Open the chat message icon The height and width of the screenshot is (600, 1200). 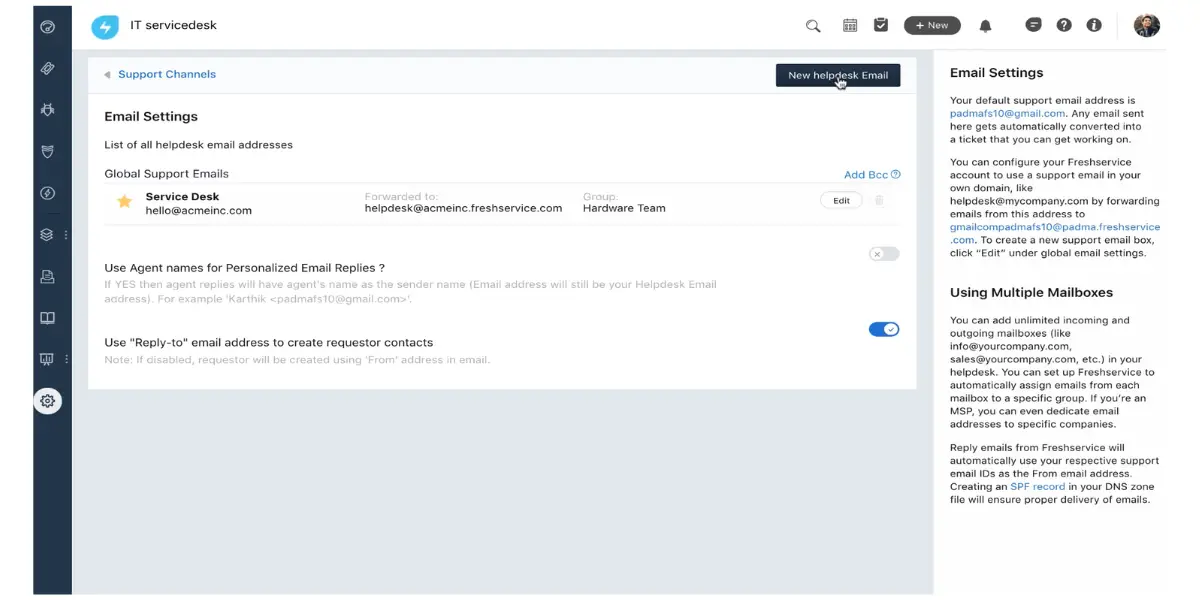[x=1034, y=25]
